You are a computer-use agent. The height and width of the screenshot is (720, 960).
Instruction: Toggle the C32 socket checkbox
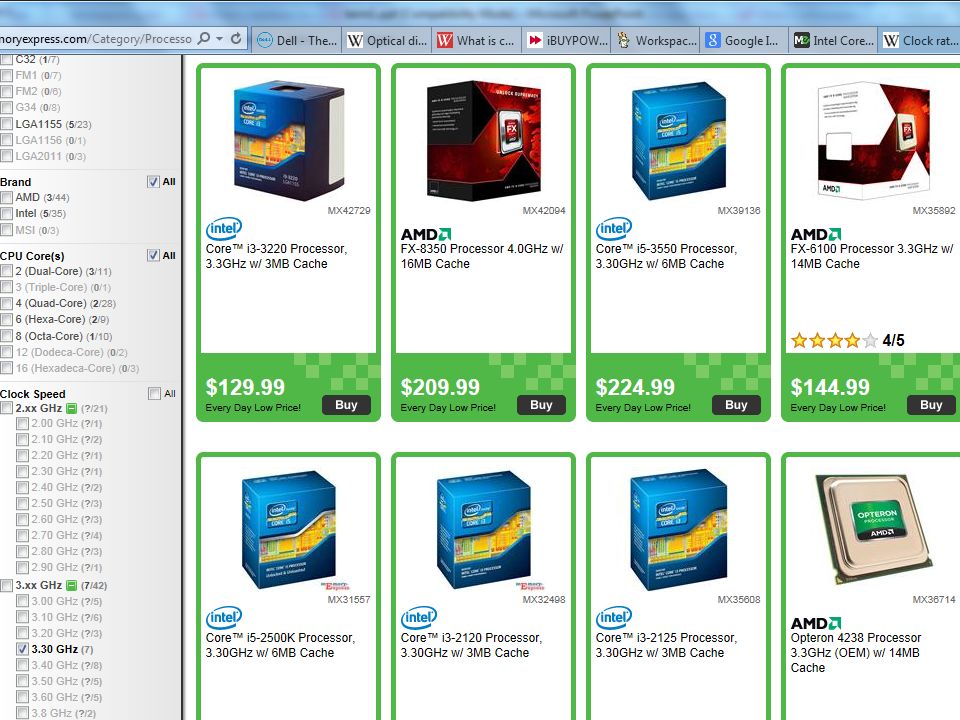coord(7,59)
